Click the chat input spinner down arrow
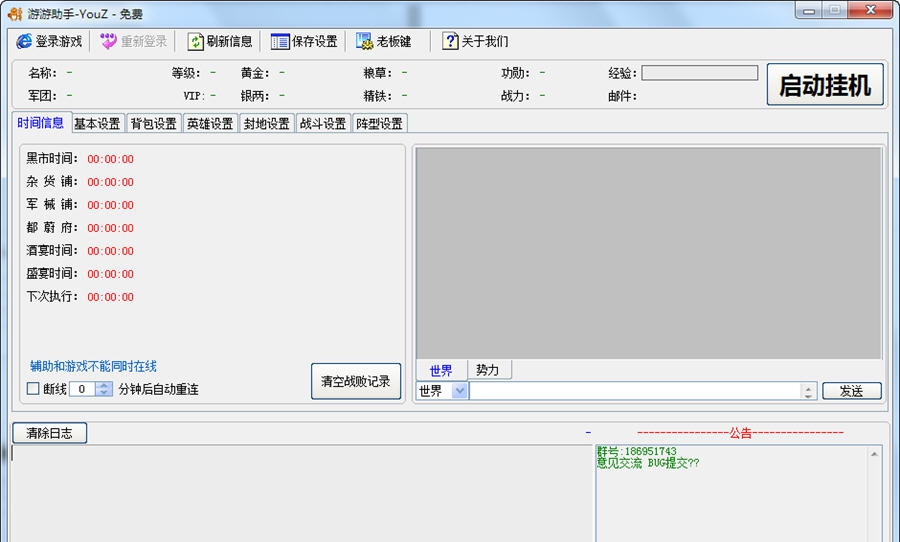Viewport: 900px width, 542px height. 808,395
